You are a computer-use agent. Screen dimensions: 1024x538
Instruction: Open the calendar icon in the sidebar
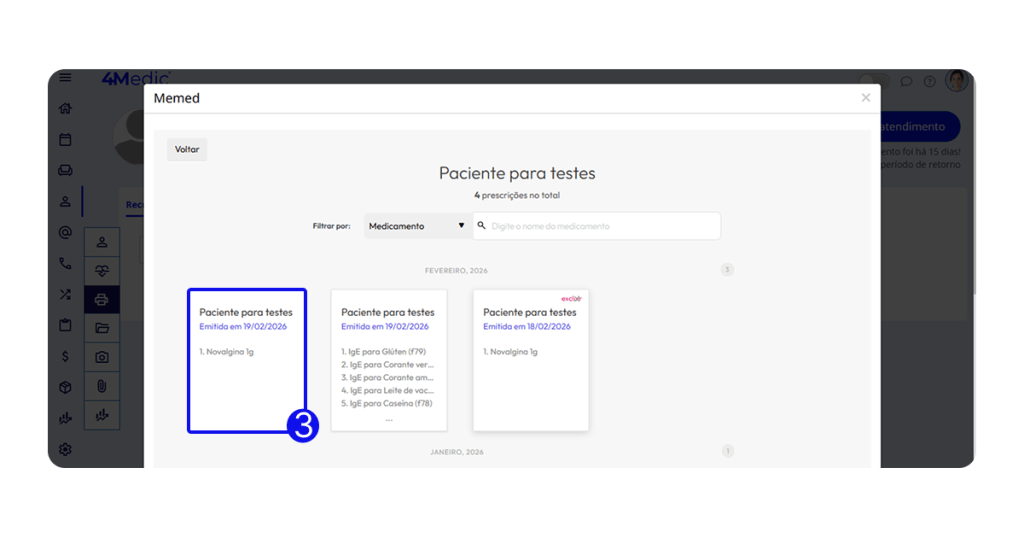click(x=65, y=140)
